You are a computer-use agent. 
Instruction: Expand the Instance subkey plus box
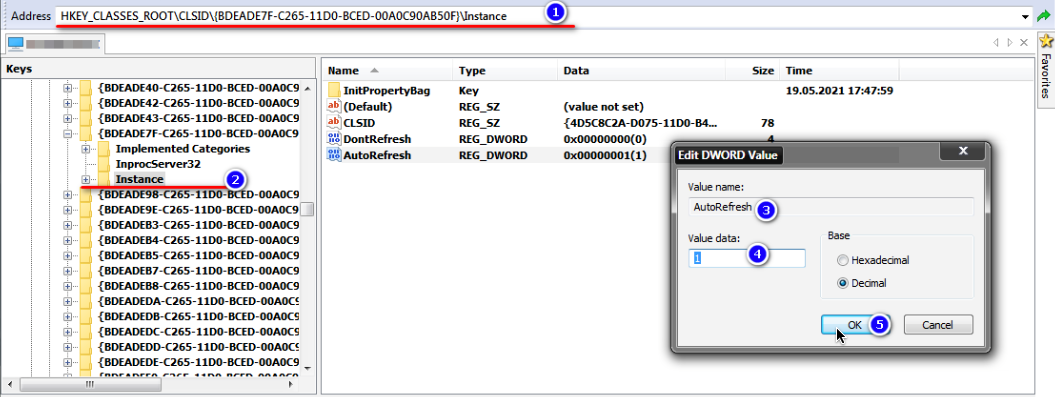[85, 179]
